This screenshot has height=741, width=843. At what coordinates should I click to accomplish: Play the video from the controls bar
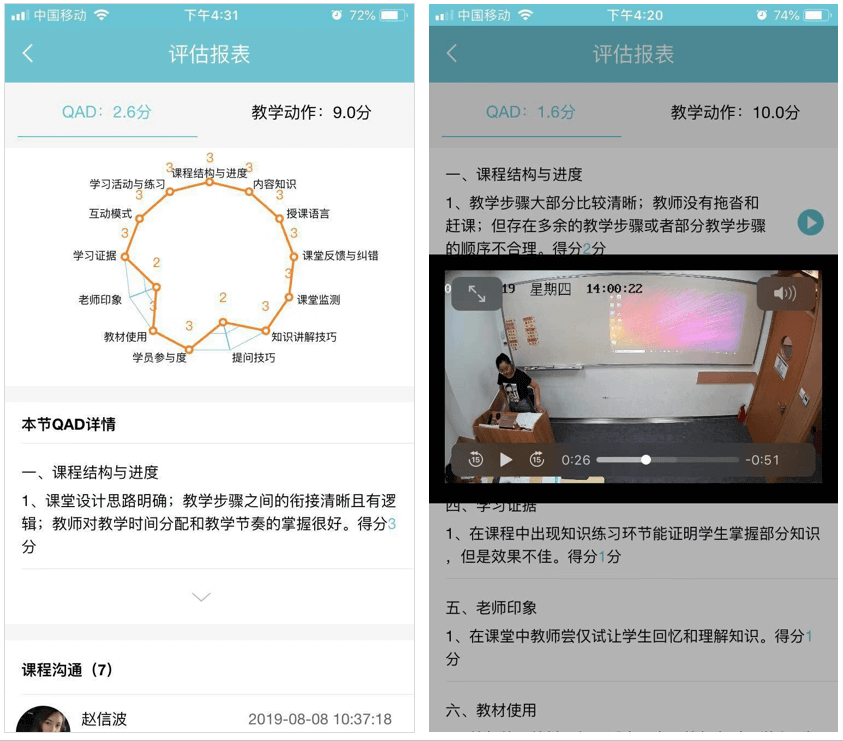click(x=506, y=459)
